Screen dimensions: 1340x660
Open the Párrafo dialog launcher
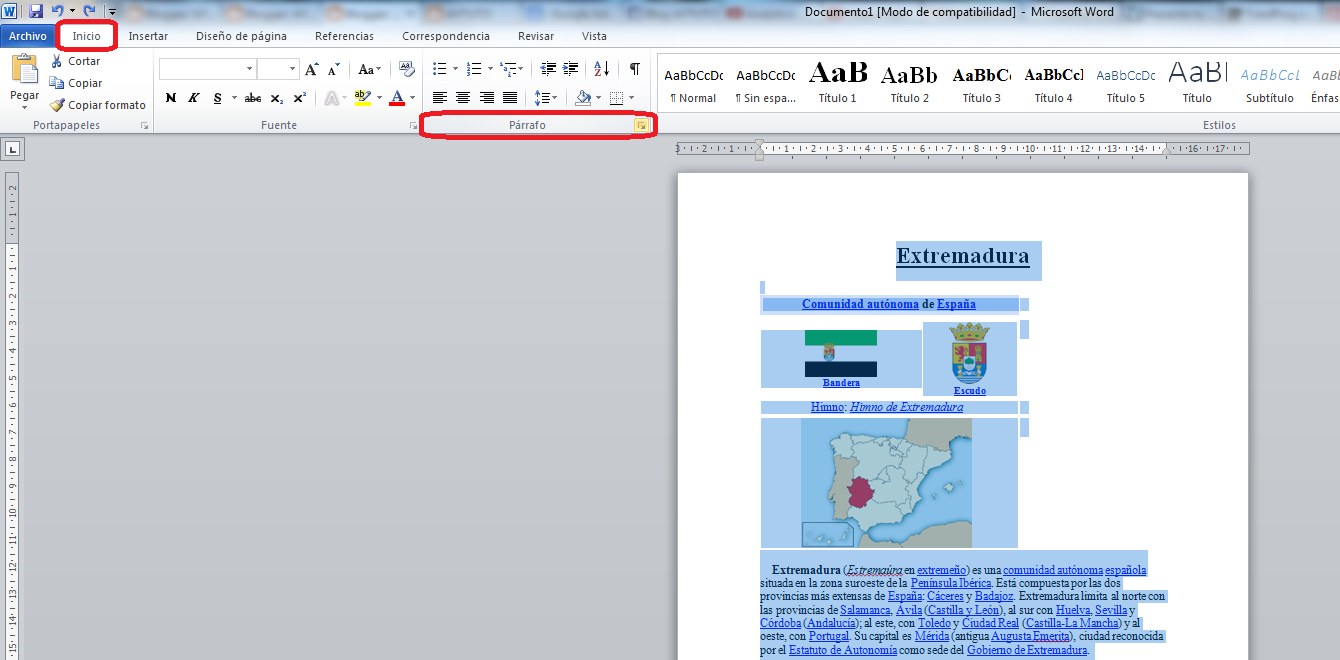click(643, 124)
